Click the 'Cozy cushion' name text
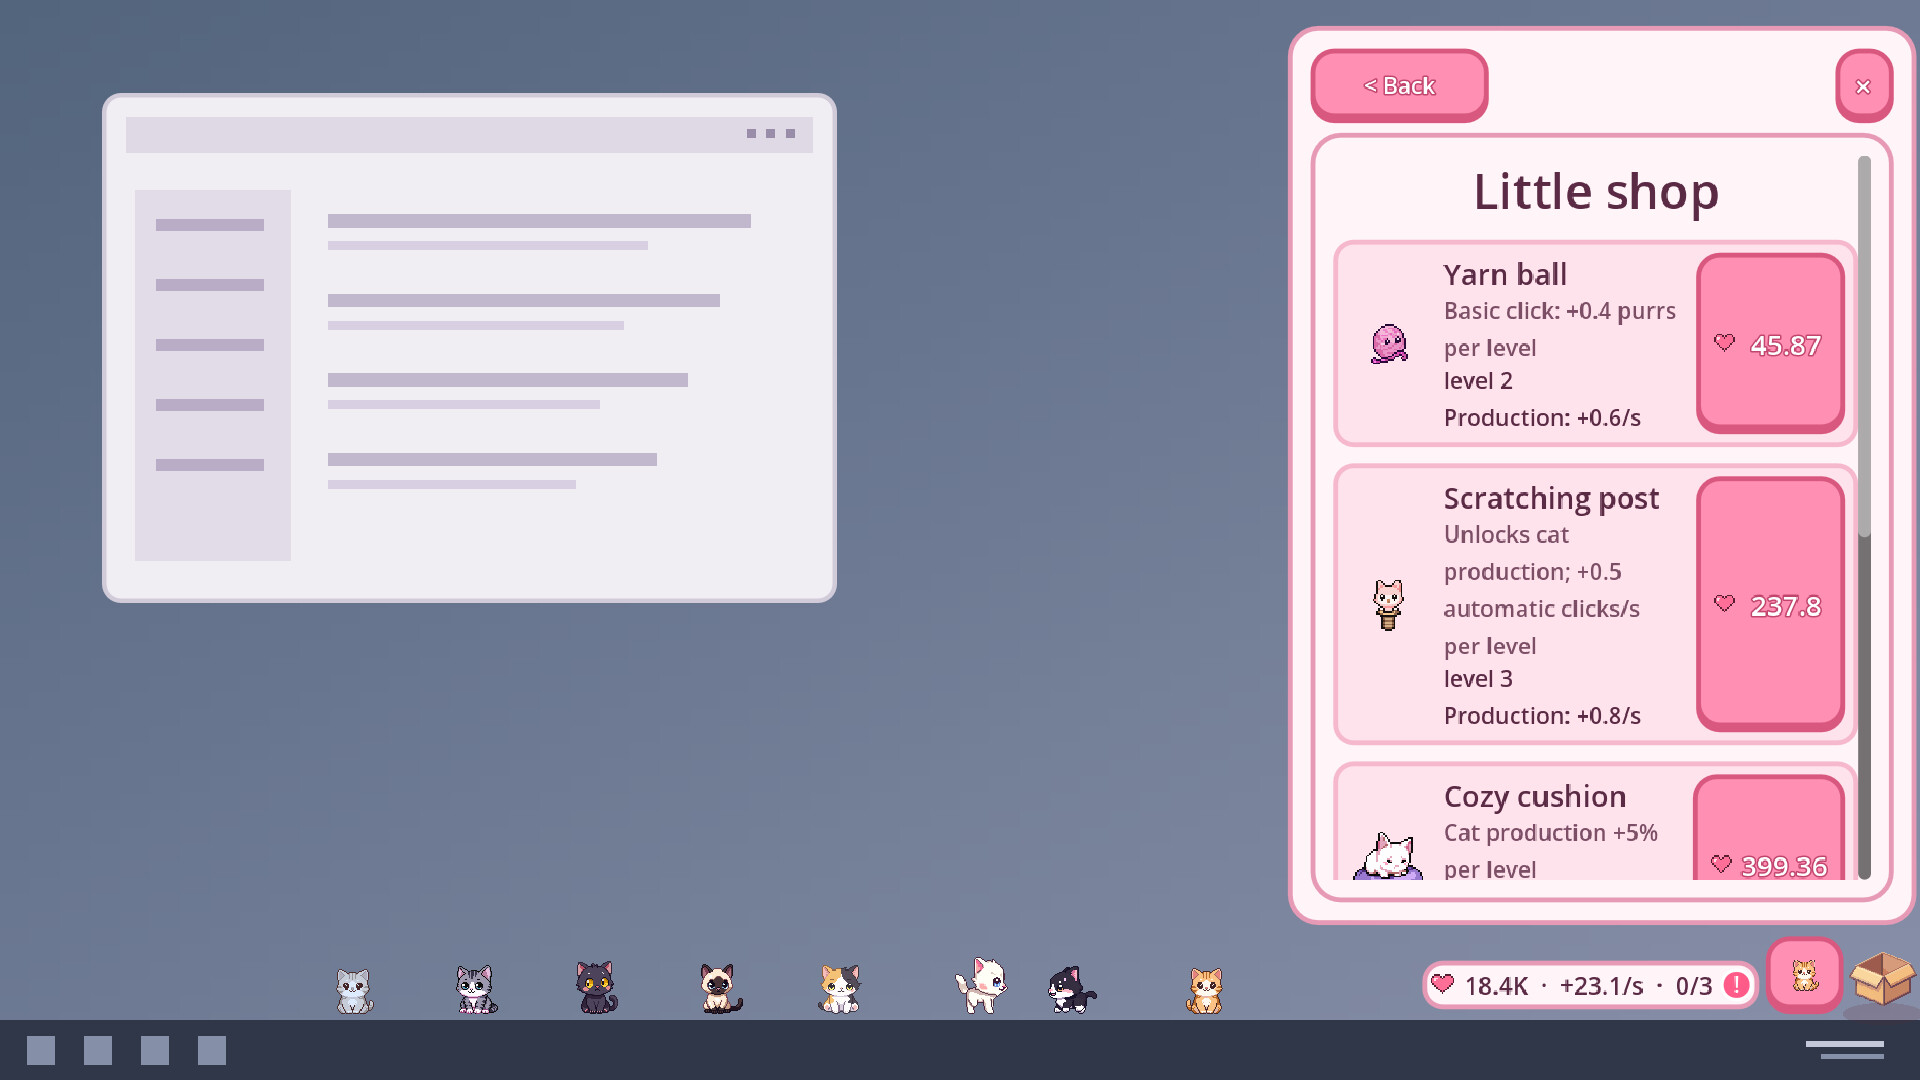This screenshot has width=1920, height=1080. (x=1535, y=797)
